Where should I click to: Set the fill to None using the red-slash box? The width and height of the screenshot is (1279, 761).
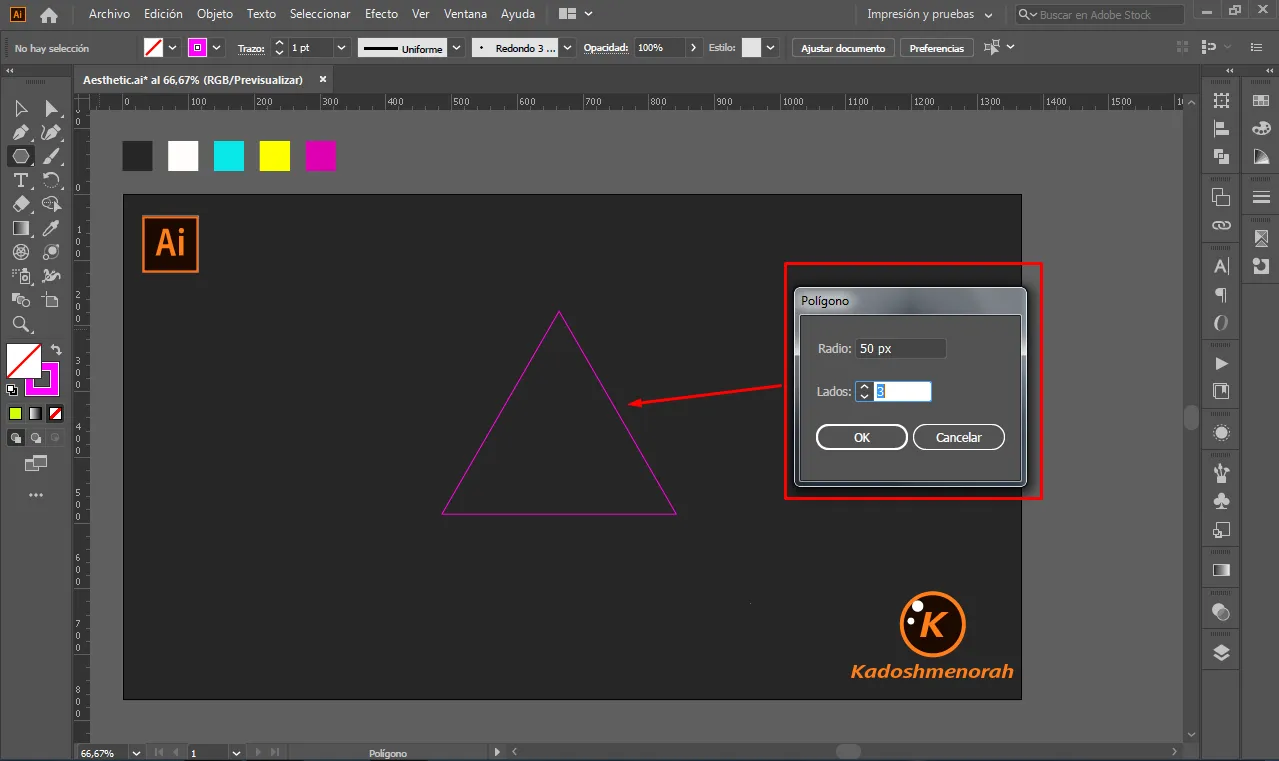click(x=56, y=413)
